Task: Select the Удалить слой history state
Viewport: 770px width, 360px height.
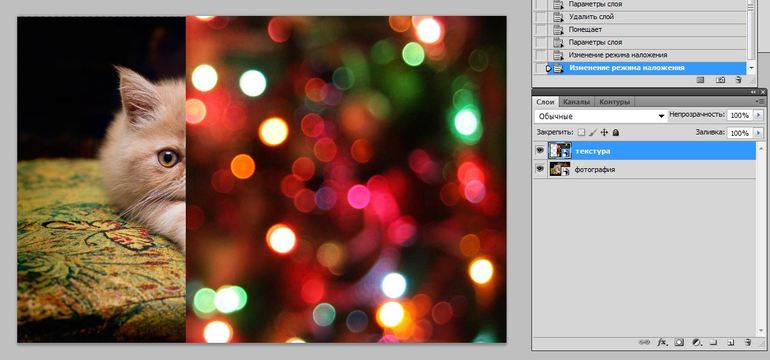Action: 591,17
